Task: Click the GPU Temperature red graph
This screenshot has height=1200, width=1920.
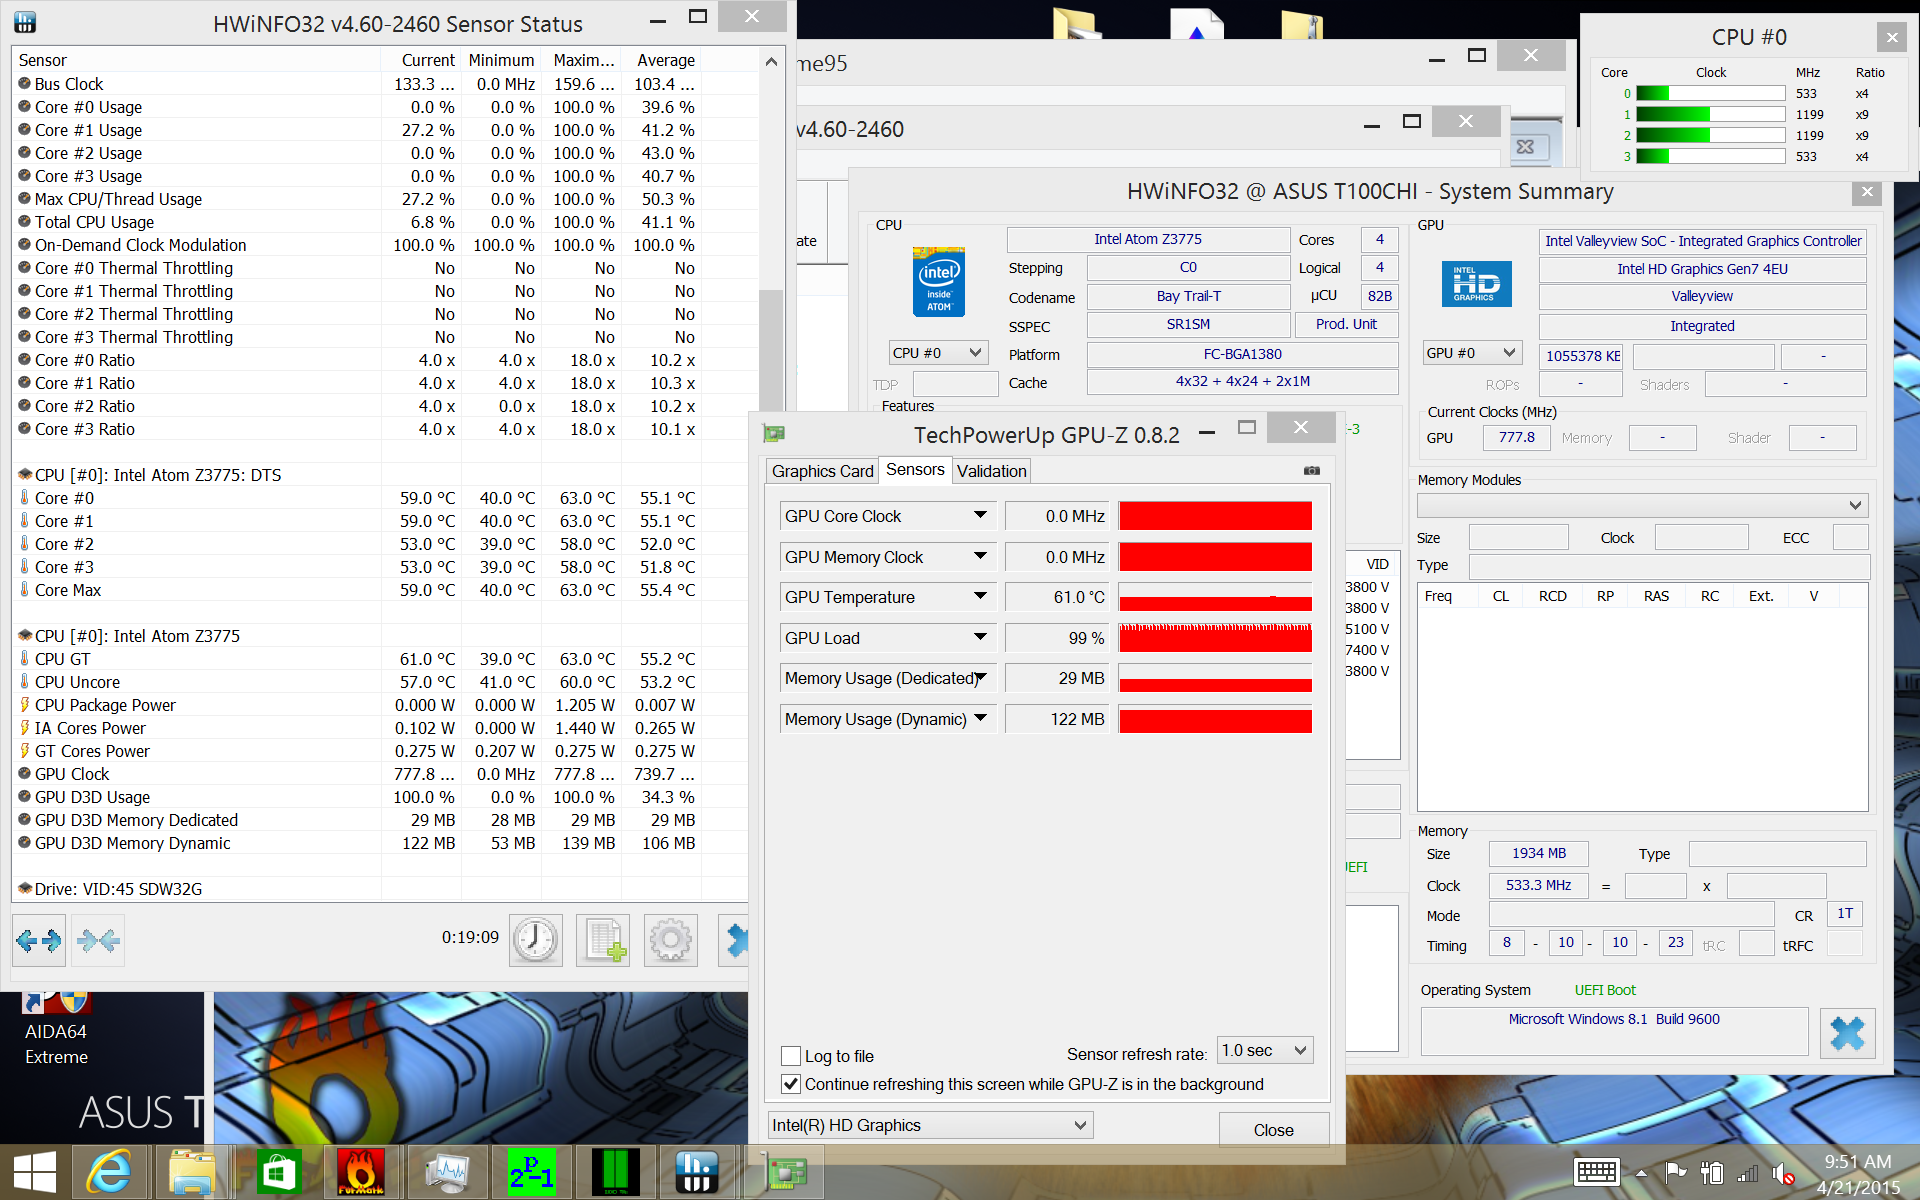Action: (1215, 597)
